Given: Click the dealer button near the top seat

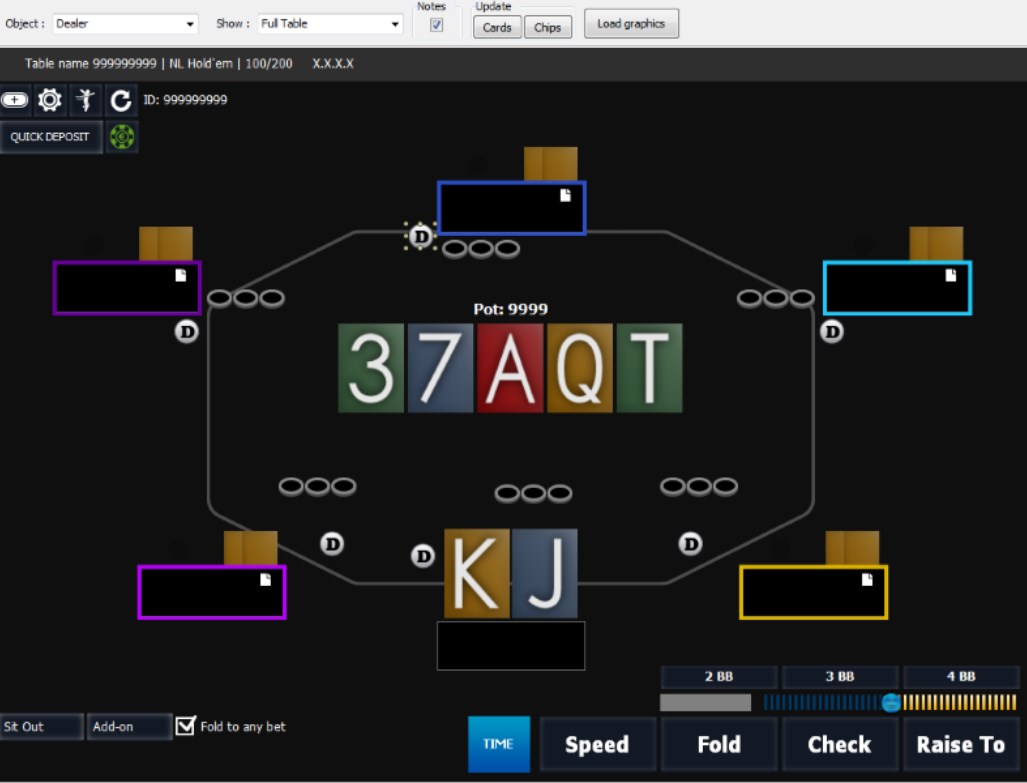Looking at the screenshot, I should pos(421,237).
